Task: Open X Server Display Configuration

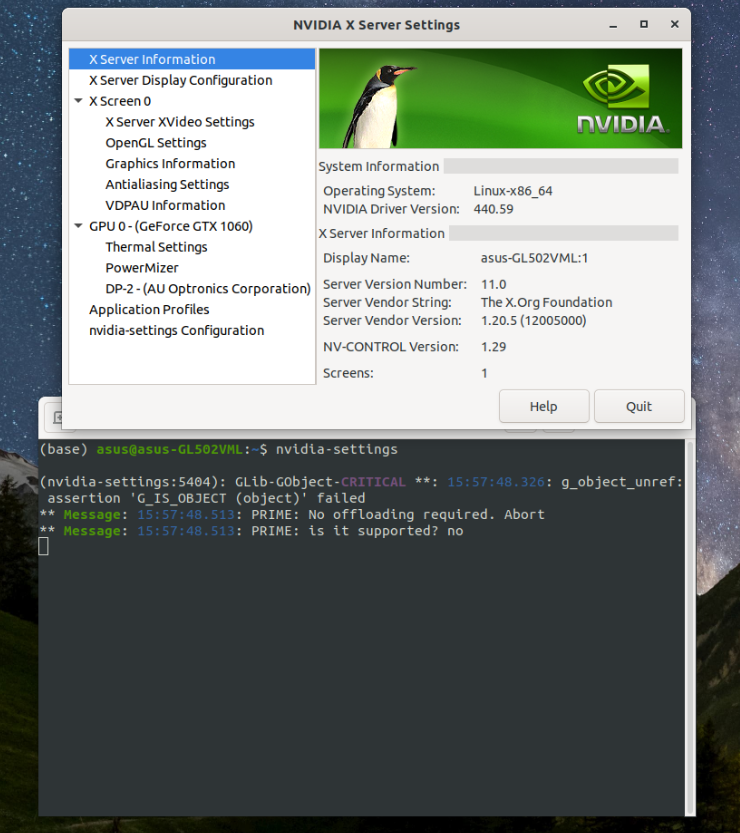Action: click(181, 80)
